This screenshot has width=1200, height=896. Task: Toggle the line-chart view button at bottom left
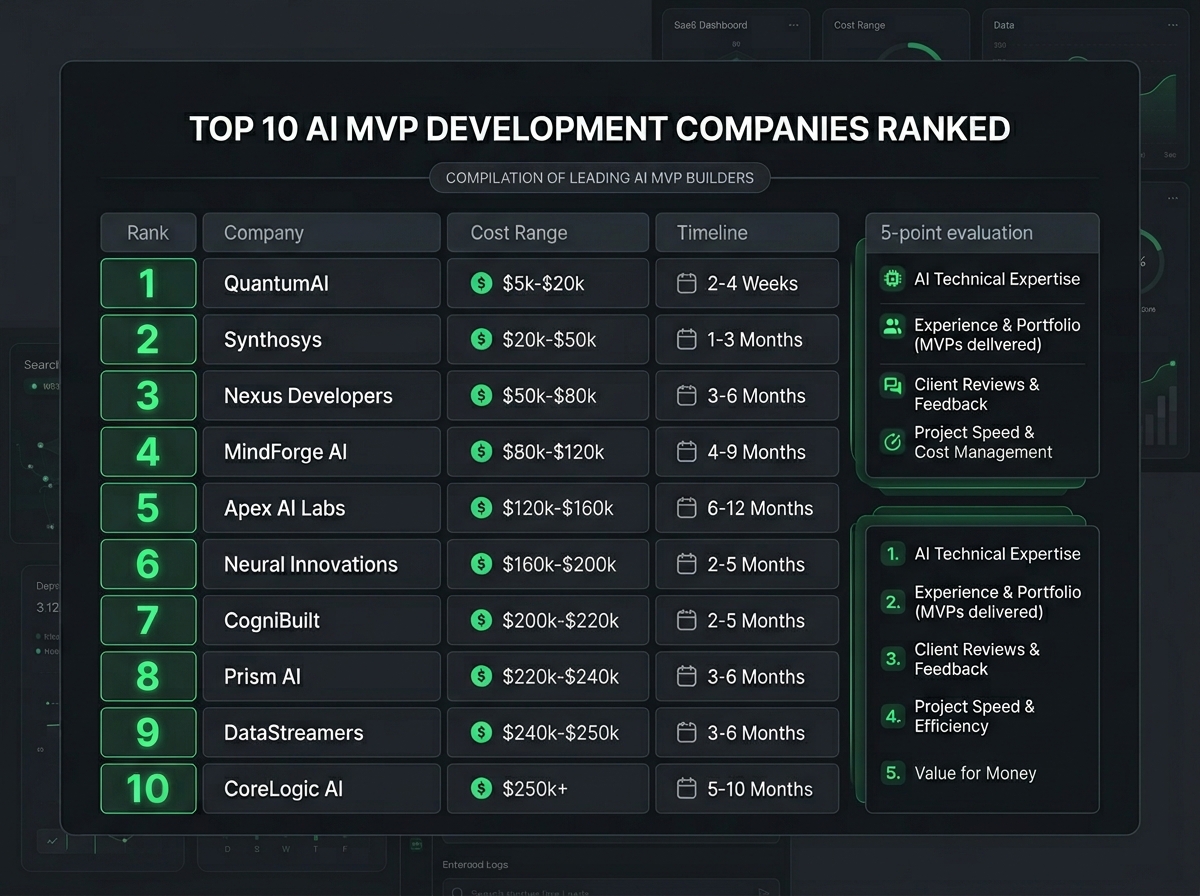[x=52, y=842]
